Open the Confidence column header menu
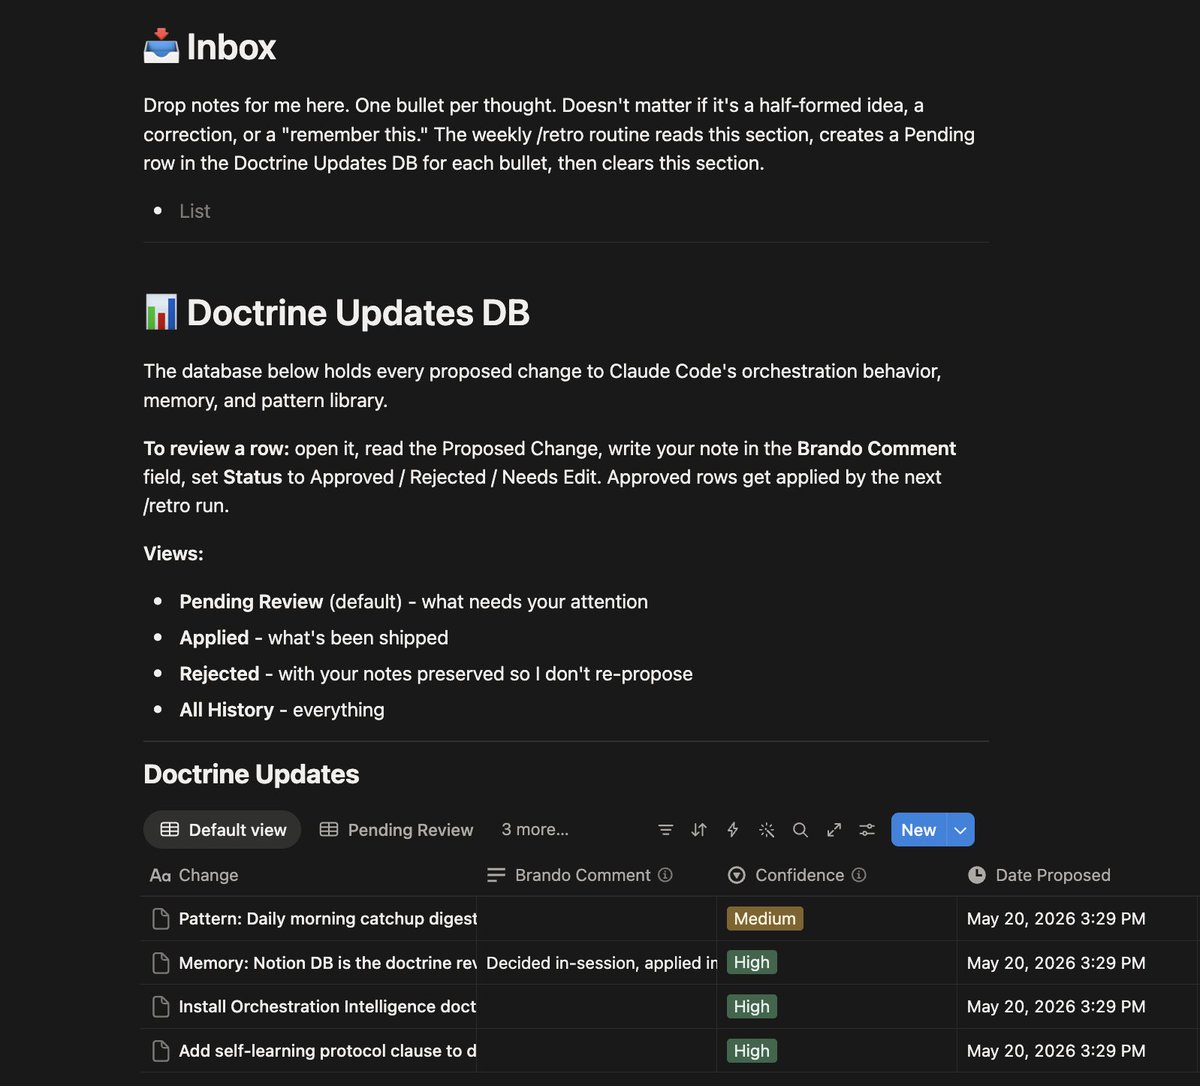 pyautogui.click(x=837, y=875)
